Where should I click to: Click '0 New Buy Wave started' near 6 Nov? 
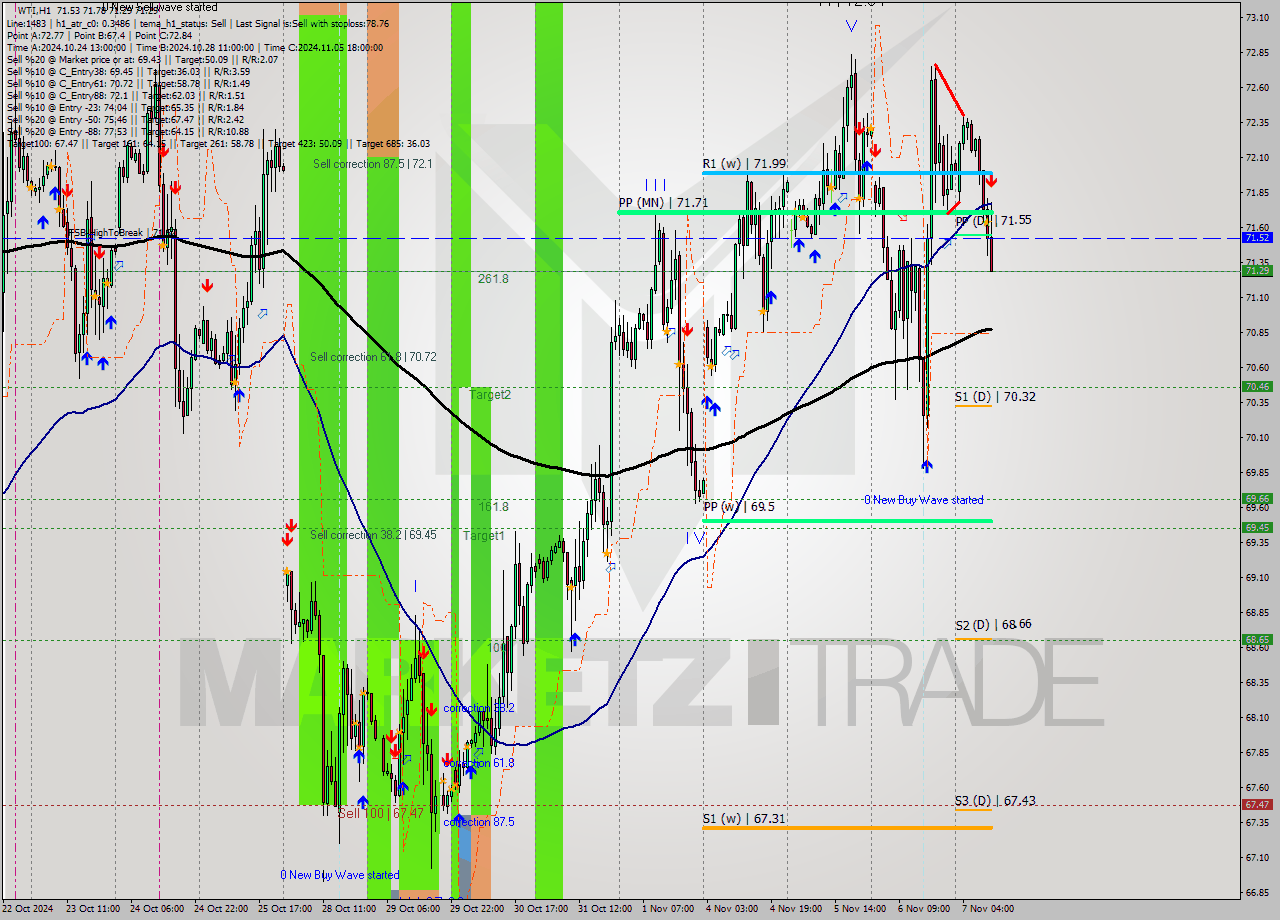pos(924,500)
